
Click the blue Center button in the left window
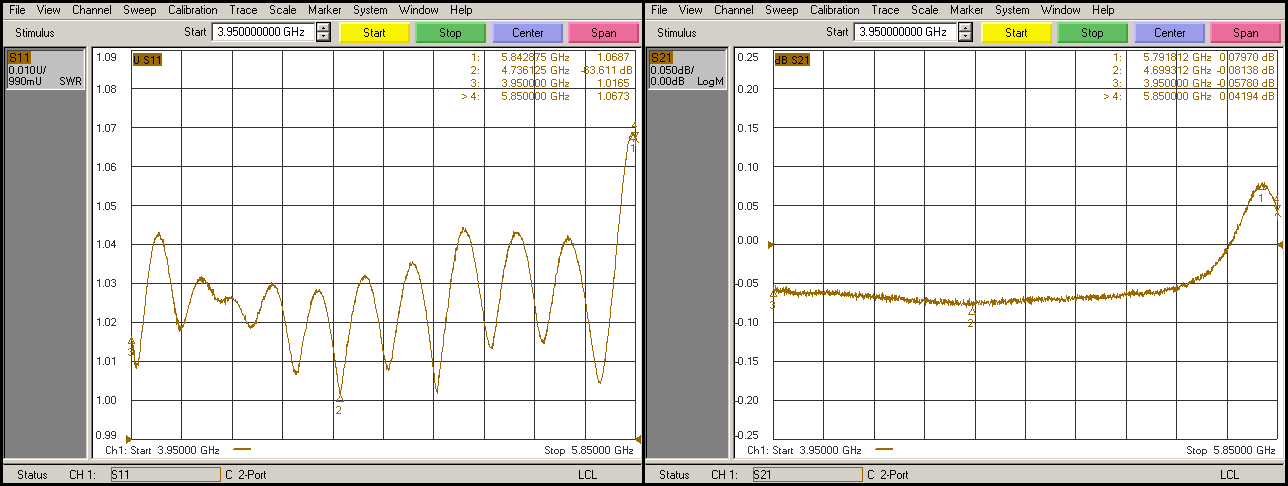(x=527, y=32)
